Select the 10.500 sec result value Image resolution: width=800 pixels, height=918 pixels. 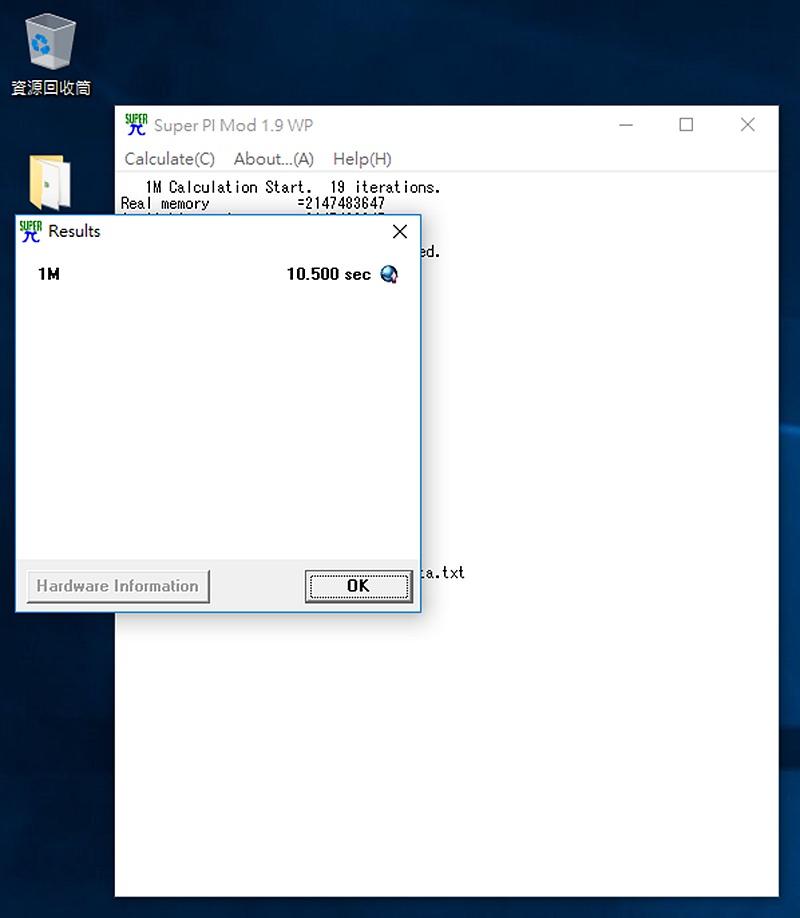click(x=329, y=274)
